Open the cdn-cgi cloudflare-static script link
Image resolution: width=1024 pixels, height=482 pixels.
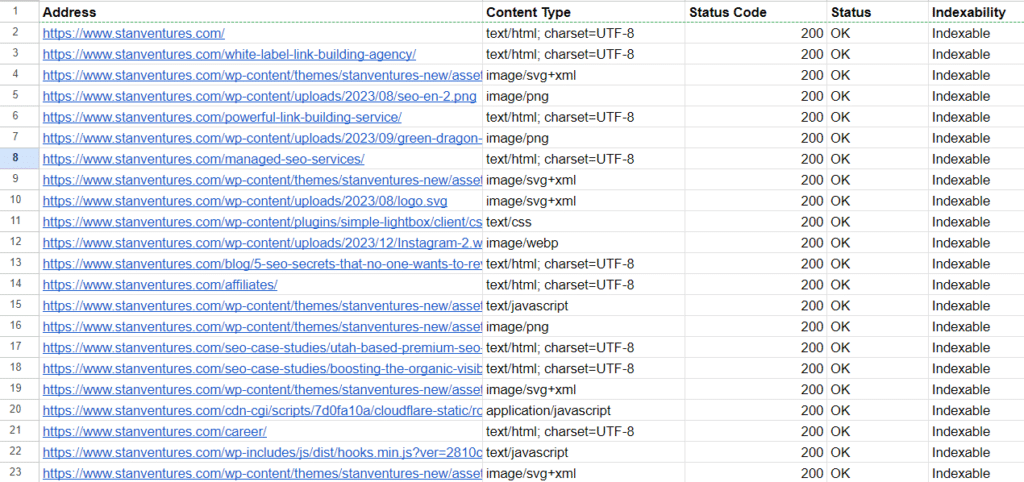click(262, 410)
